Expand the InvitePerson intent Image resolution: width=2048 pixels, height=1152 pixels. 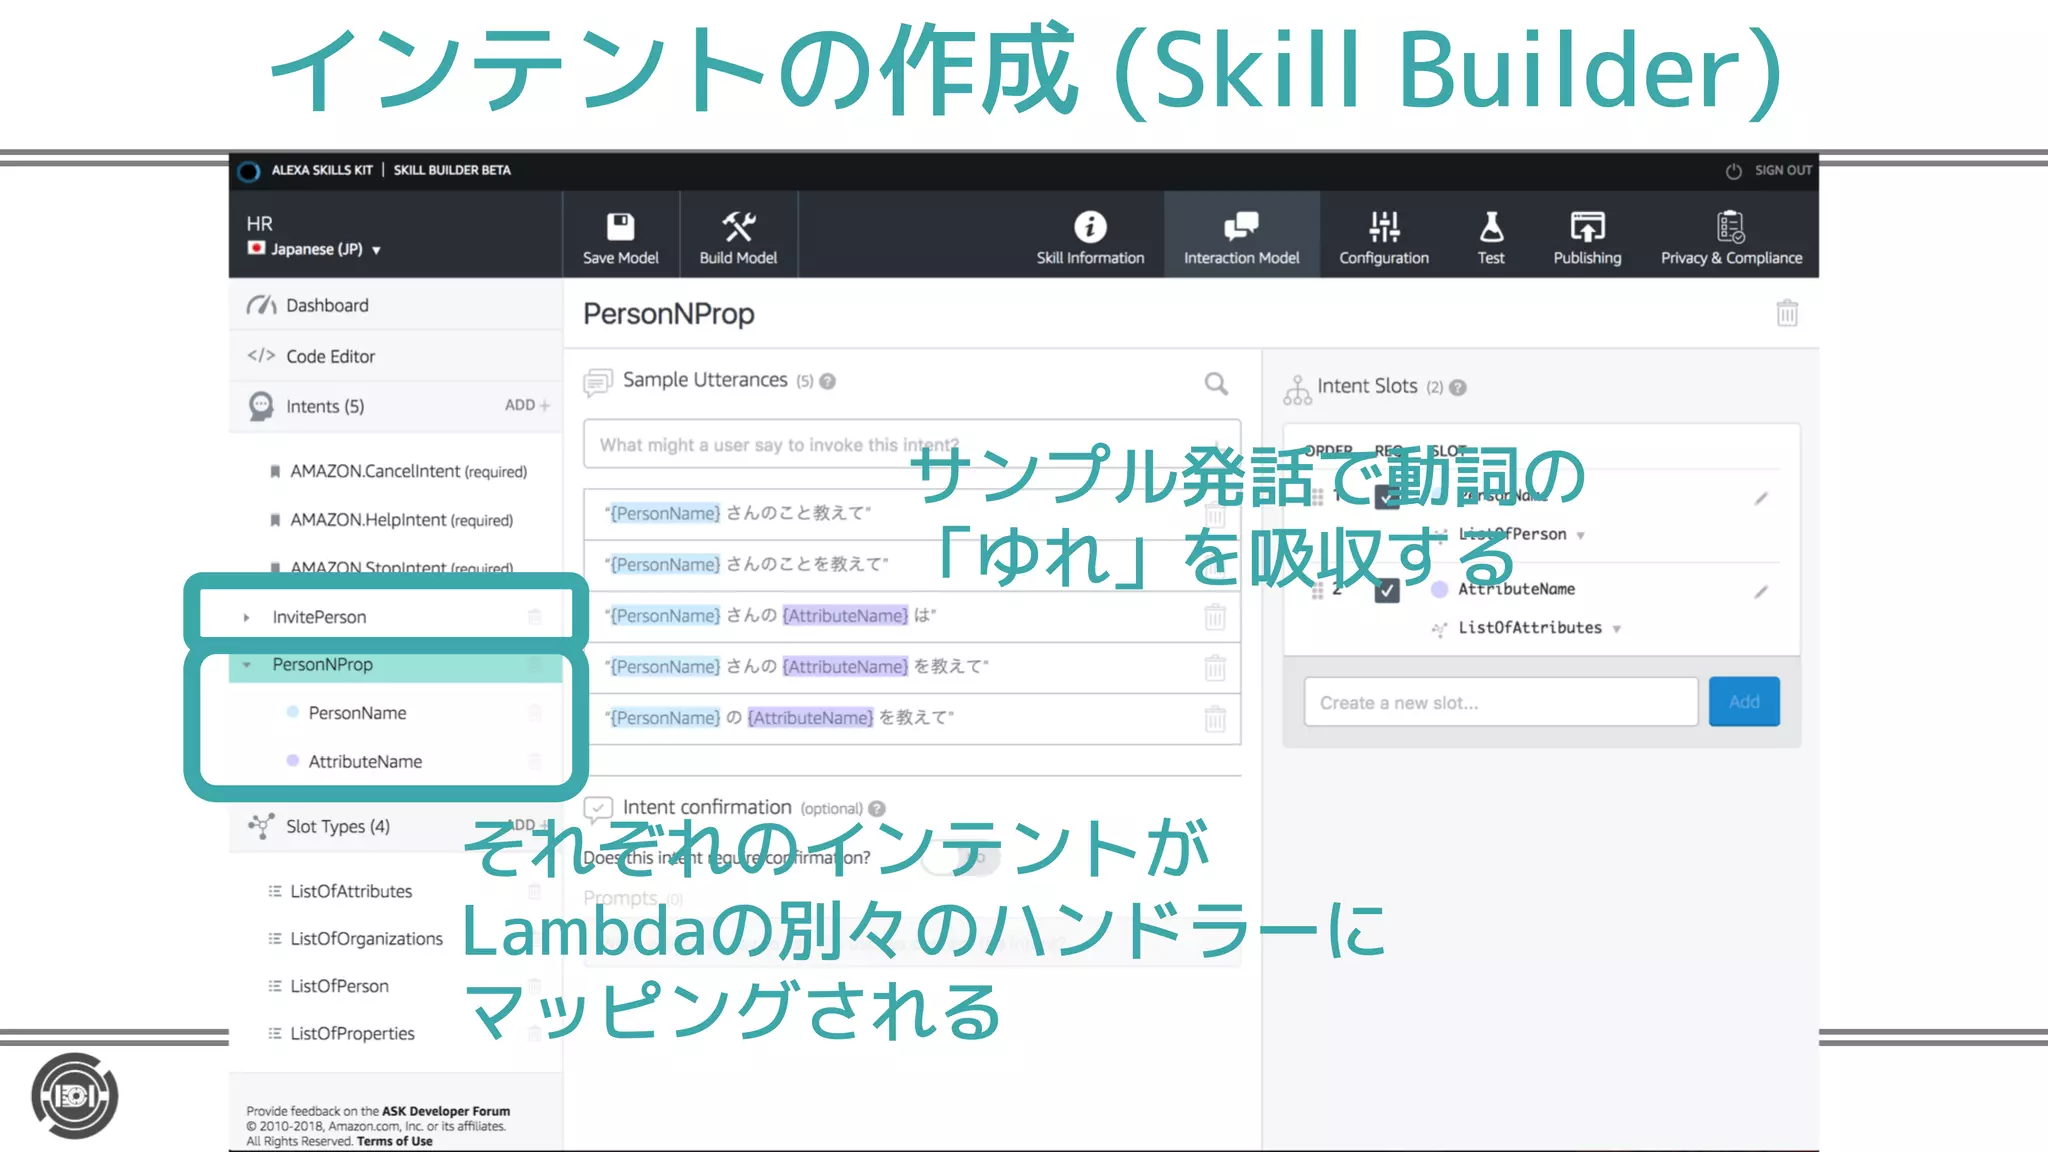pyautogui.click(x=246, y=618)
